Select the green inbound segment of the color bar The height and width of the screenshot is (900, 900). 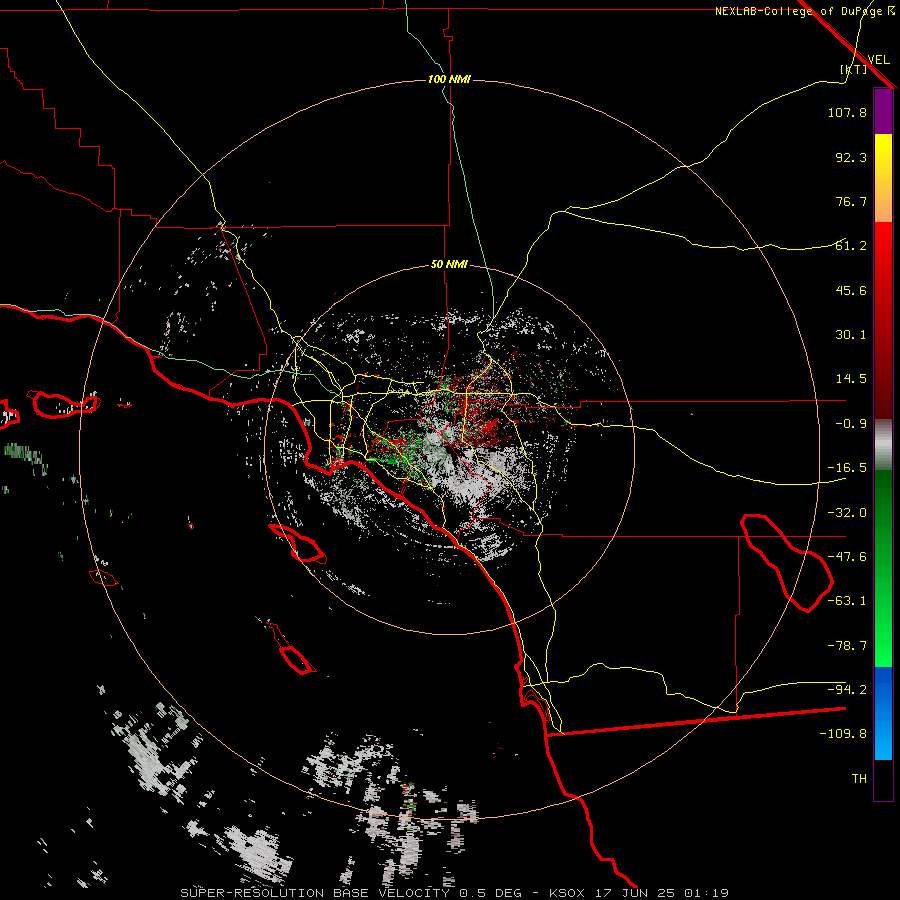[x=883, y=569]
